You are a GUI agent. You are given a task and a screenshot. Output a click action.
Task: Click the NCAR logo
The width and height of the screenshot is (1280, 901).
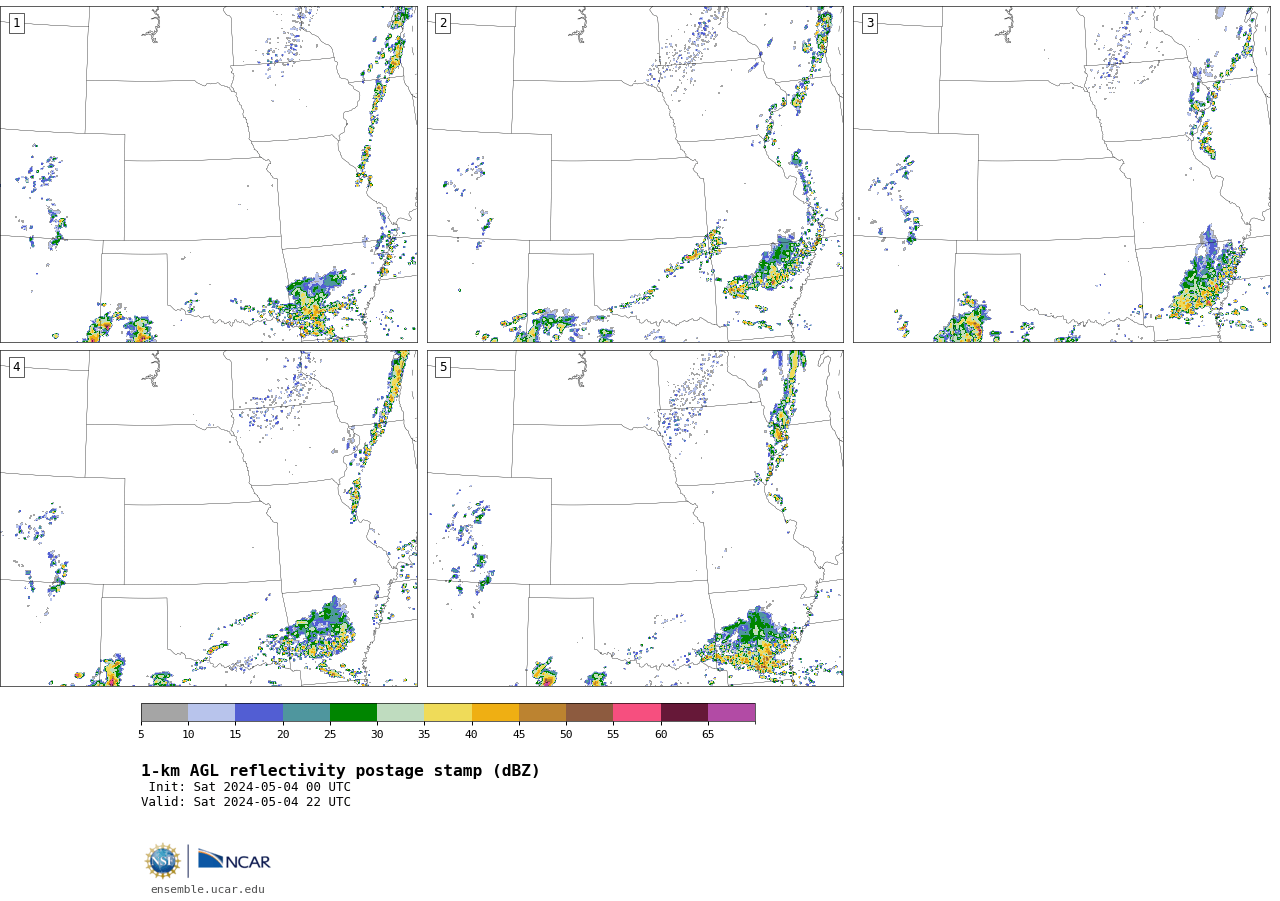coord(234,860)
